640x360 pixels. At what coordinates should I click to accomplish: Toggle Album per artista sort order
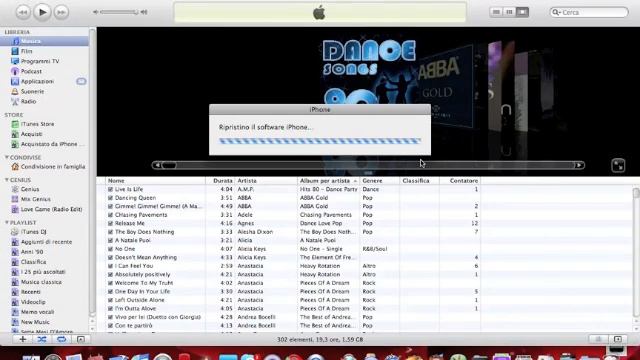pyautogui.click(x=329, y=180)
